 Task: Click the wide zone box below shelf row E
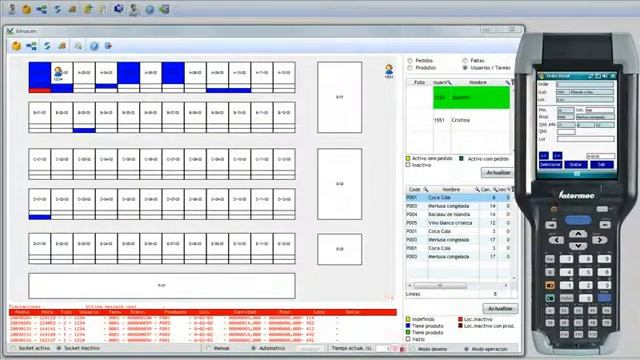click(162, 286)
